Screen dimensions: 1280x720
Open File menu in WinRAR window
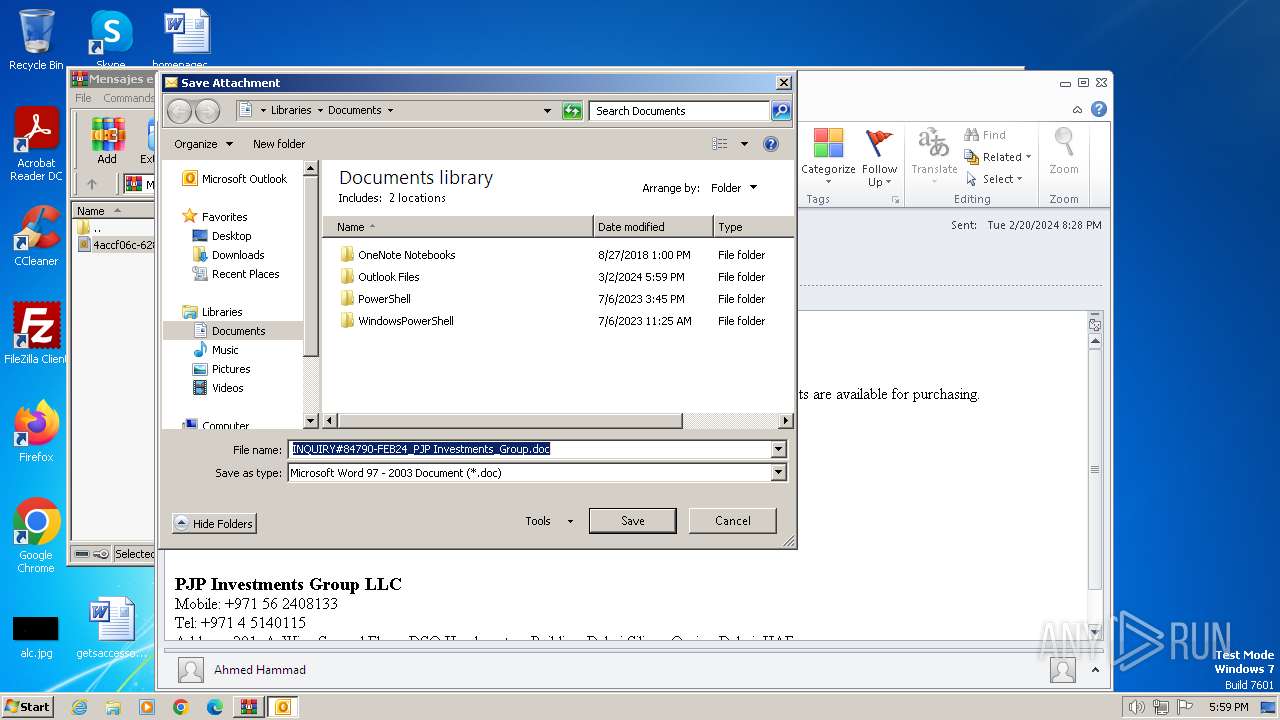click(84, 98)
